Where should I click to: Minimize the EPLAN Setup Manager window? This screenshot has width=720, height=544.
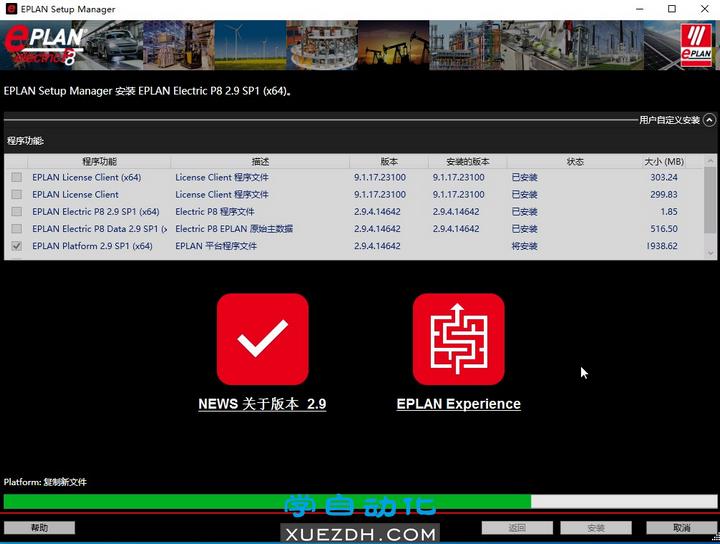[640, 9]
